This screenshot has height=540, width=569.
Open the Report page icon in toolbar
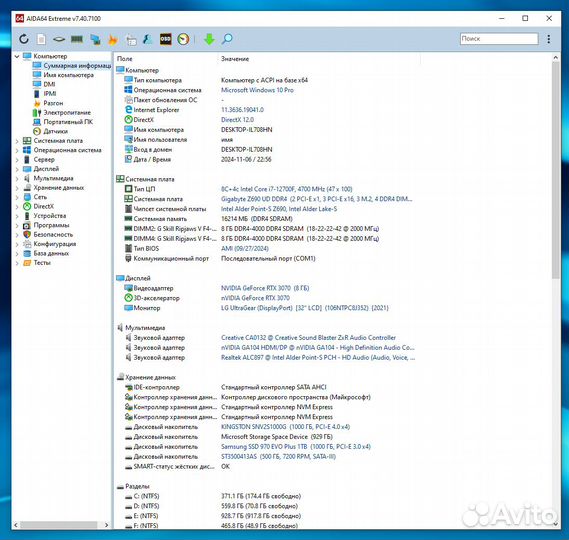coord(41,39)
